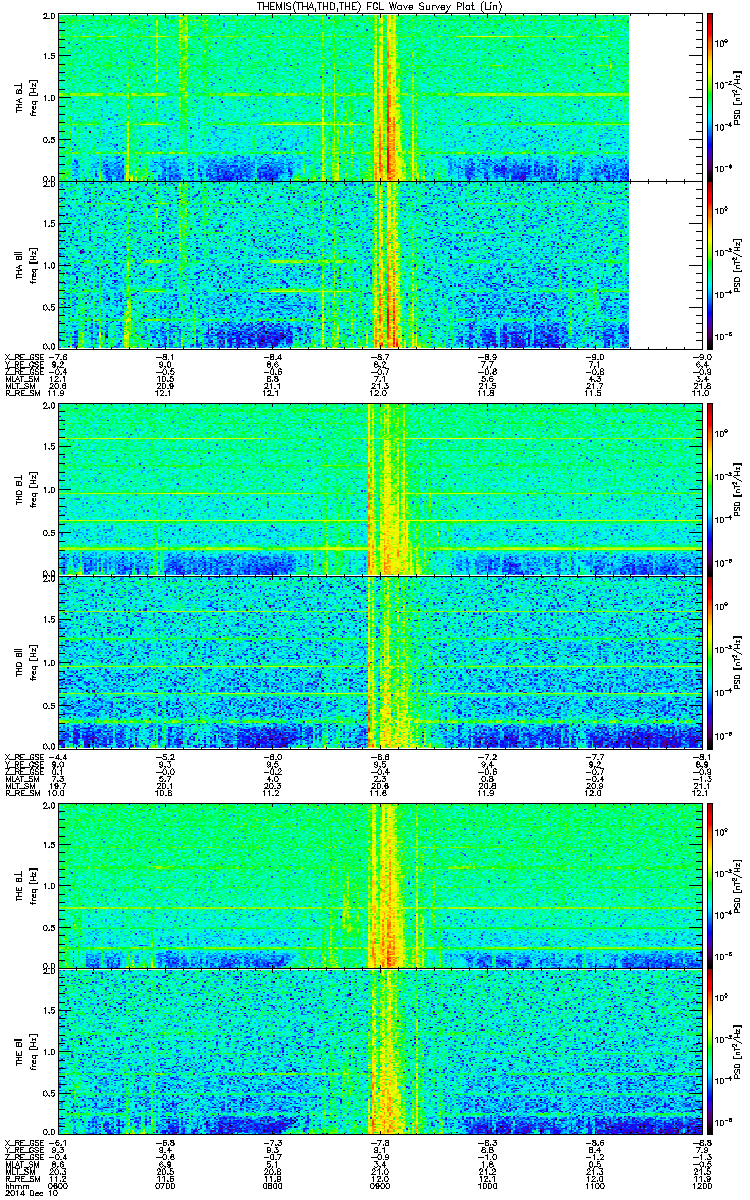Select the THD BL spectrogram panel

(382, 491)
